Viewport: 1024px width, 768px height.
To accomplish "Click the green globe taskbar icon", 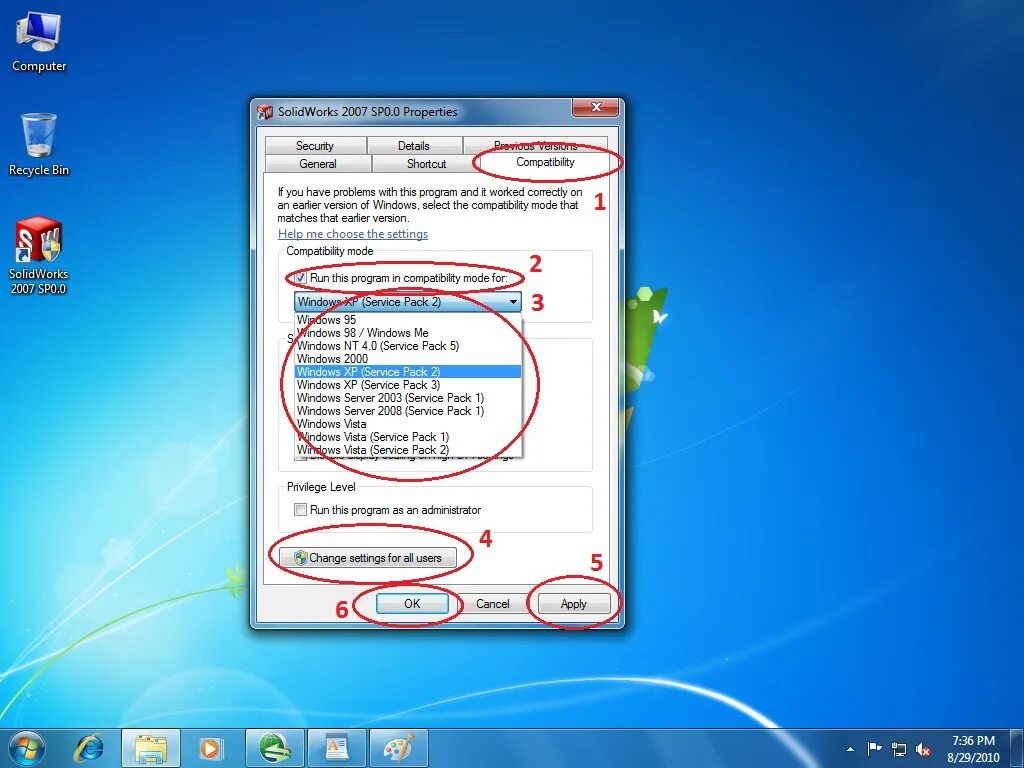I will pos(274,748).
